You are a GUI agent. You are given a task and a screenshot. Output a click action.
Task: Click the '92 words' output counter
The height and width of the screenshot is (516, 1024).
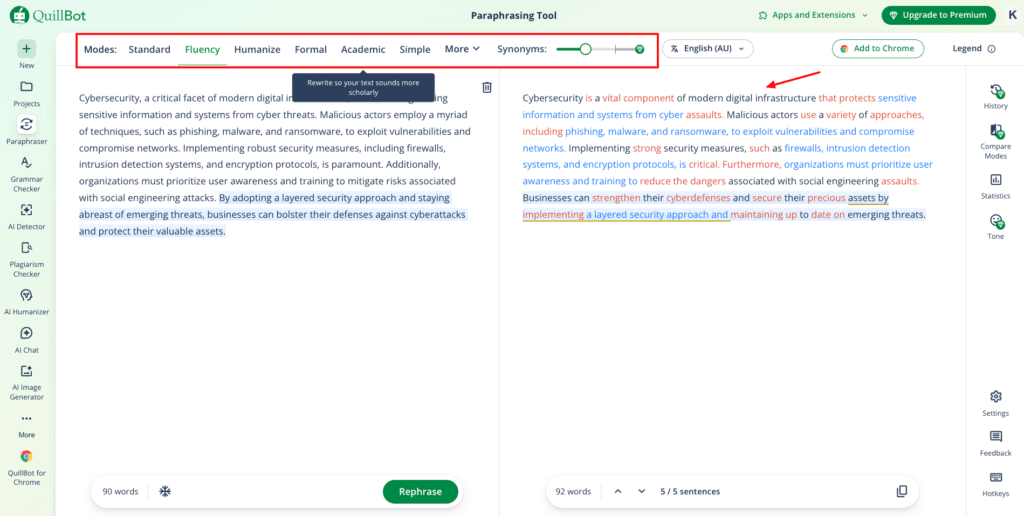[x=573, y=491]
